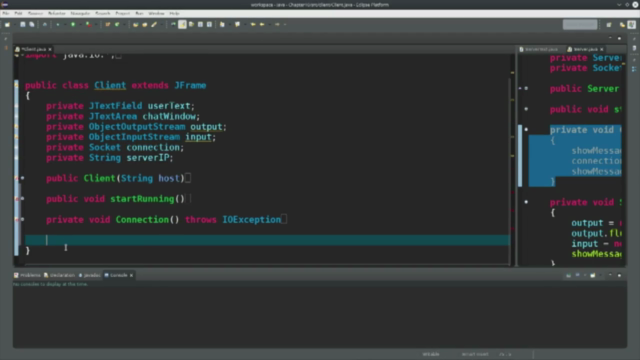Expand the folded Connection() method
The image size is (640, 360).
(22, 219)
